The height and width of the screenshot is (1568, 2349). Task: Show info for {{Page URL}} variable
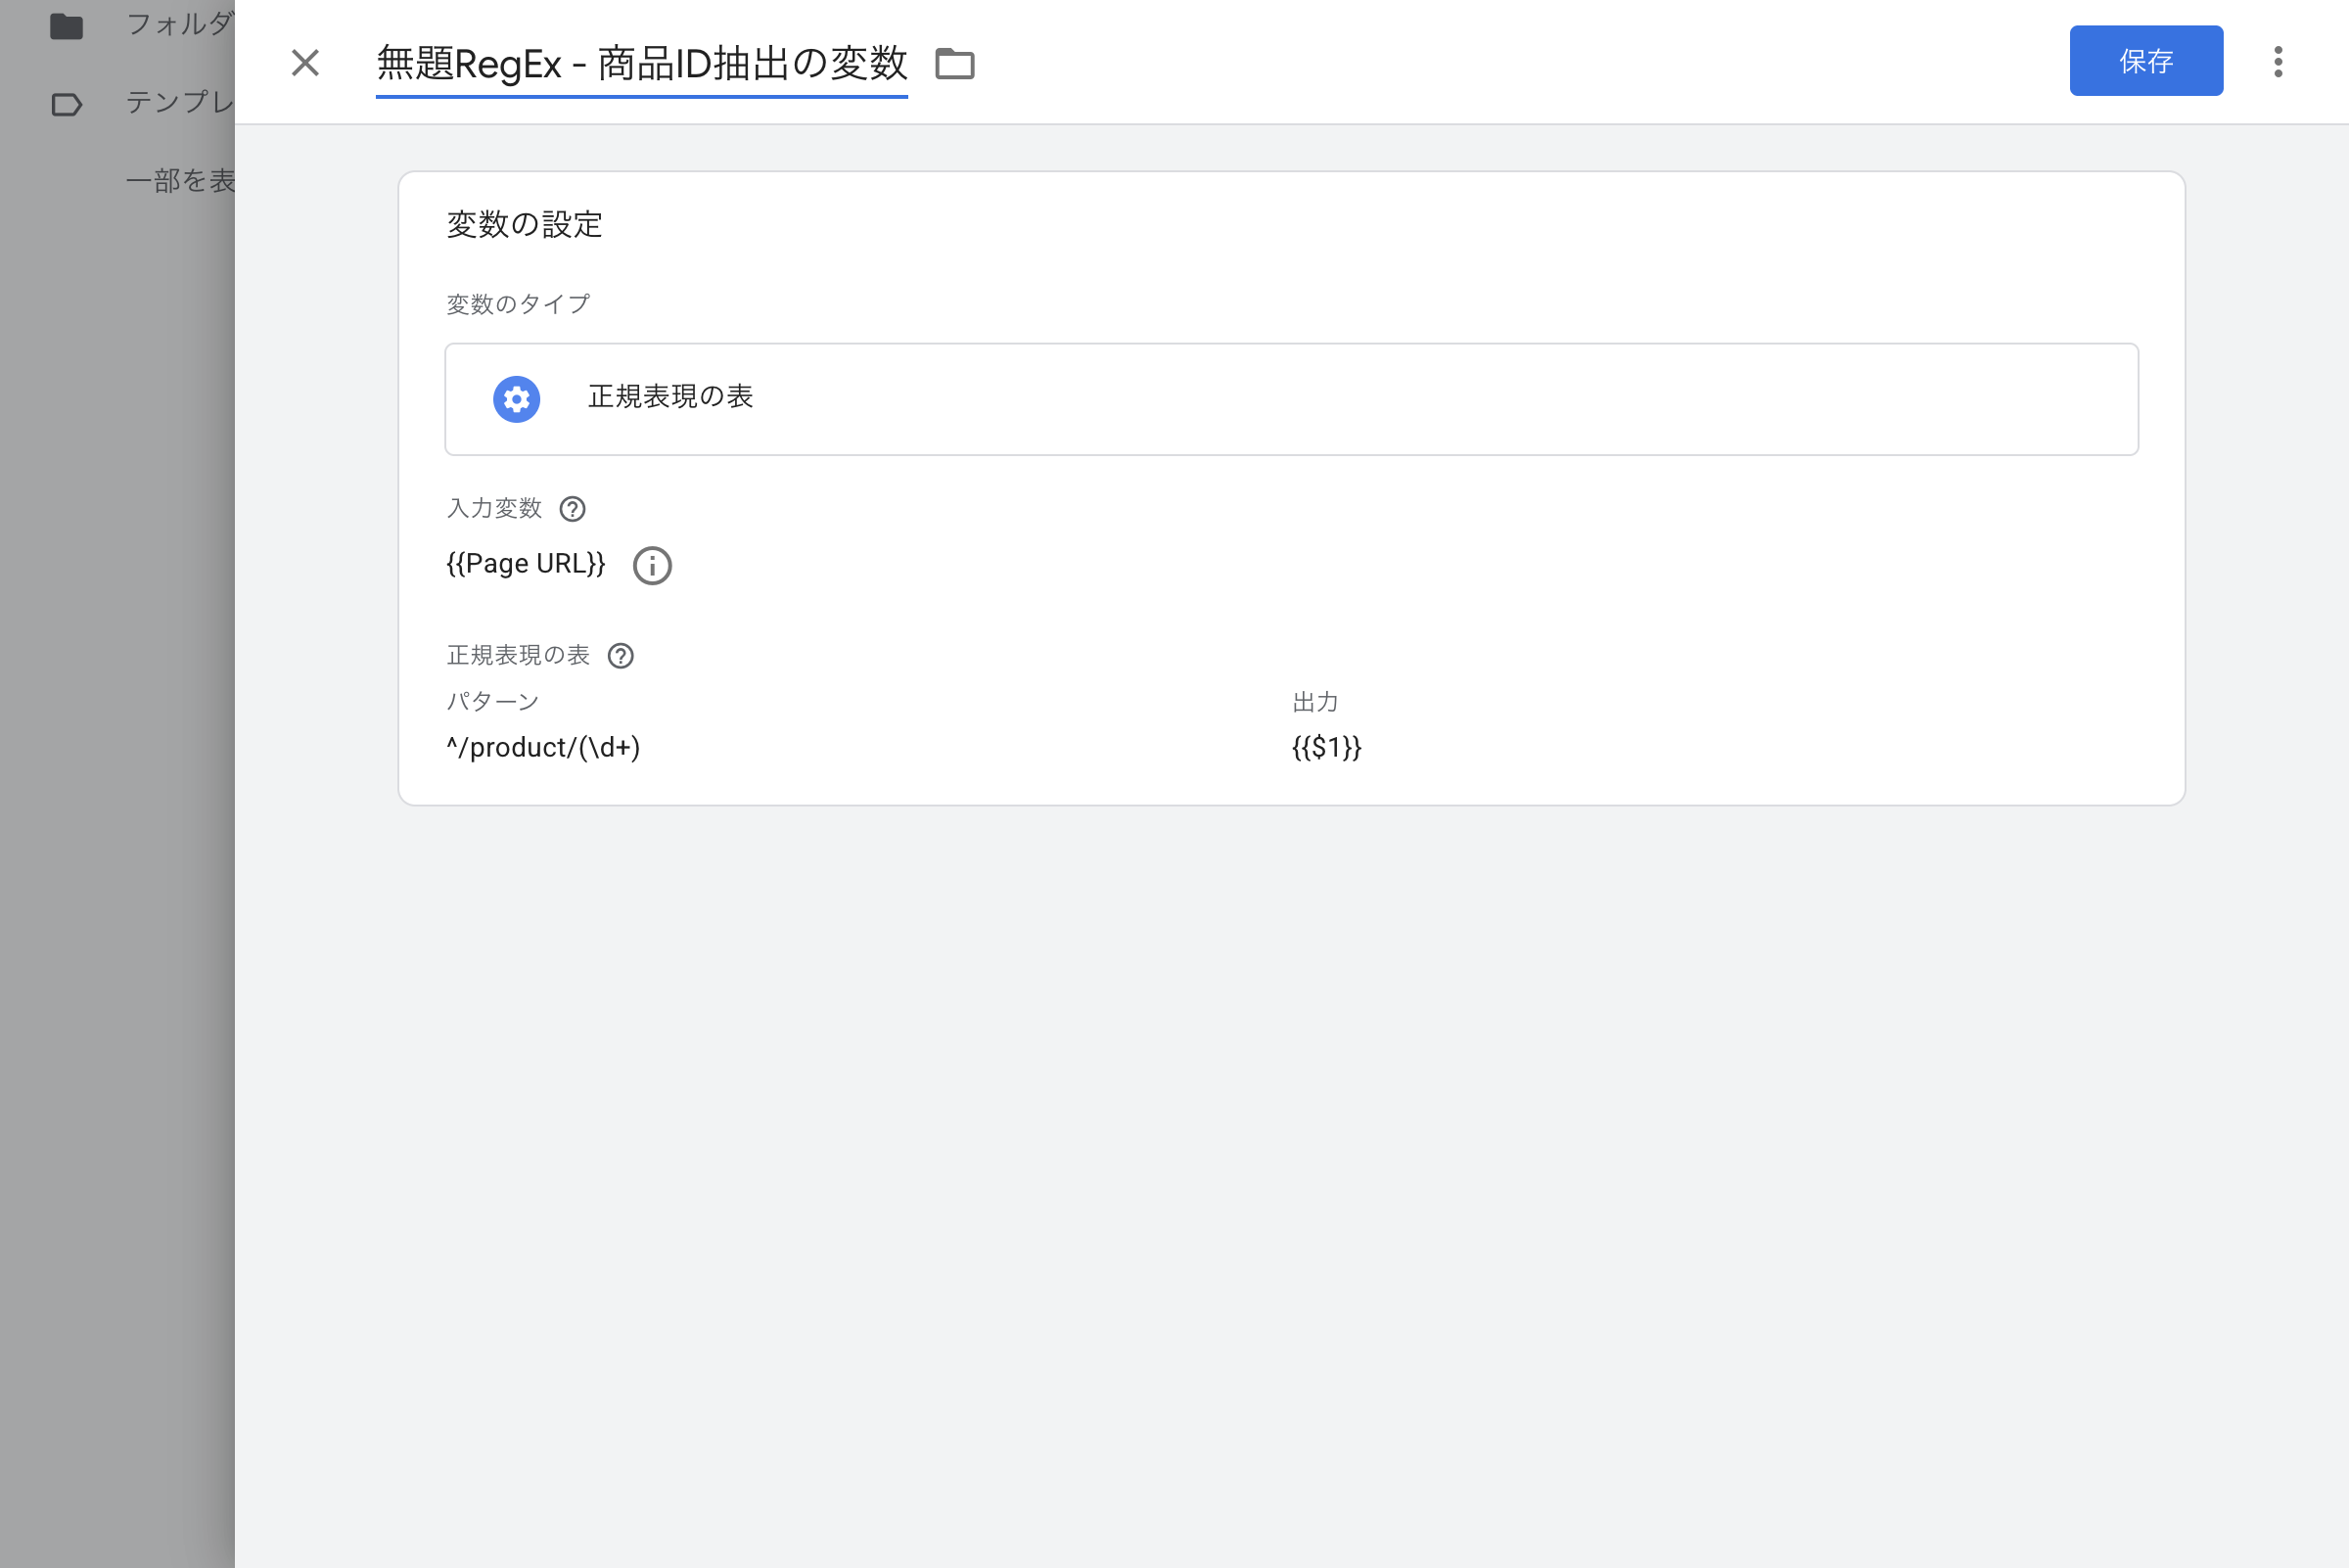click(x=652, y=566)
